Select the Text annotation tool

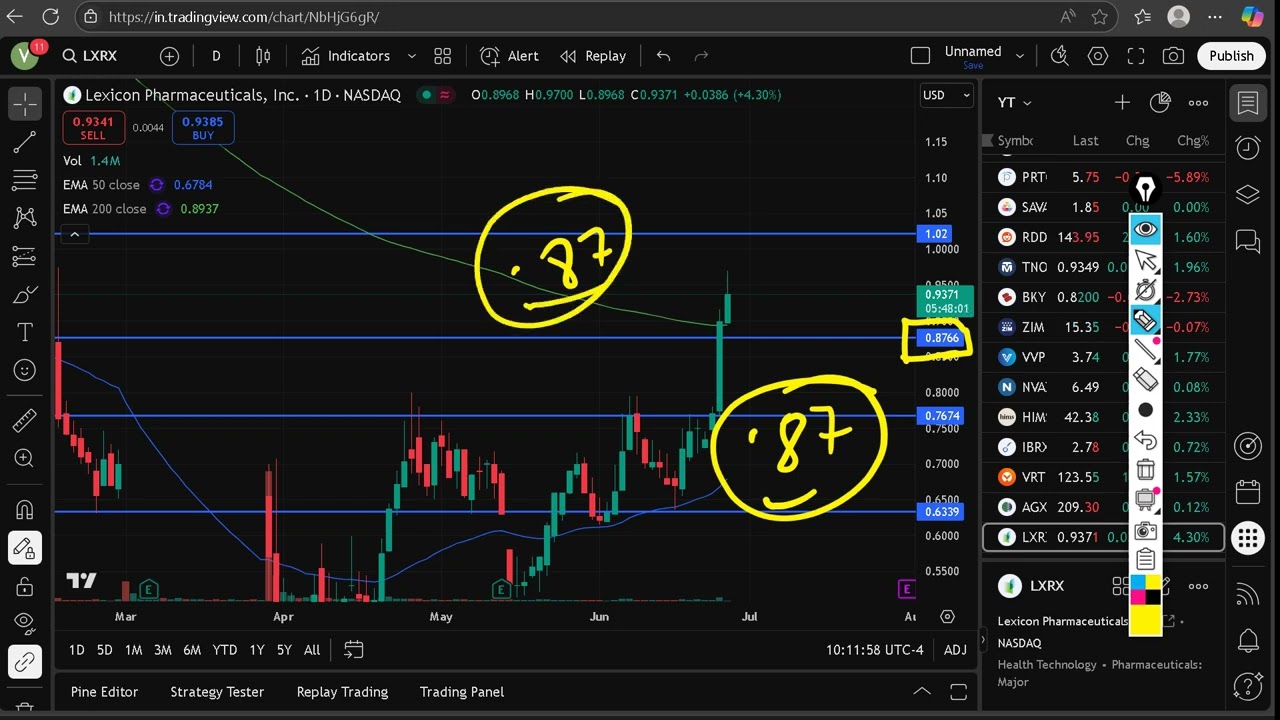(x=25, y=332)
